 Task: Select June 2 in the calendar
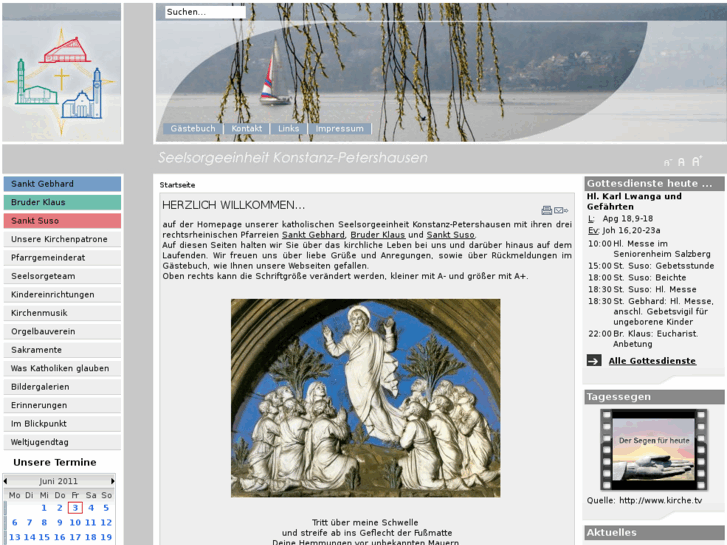tap(59, 508)
